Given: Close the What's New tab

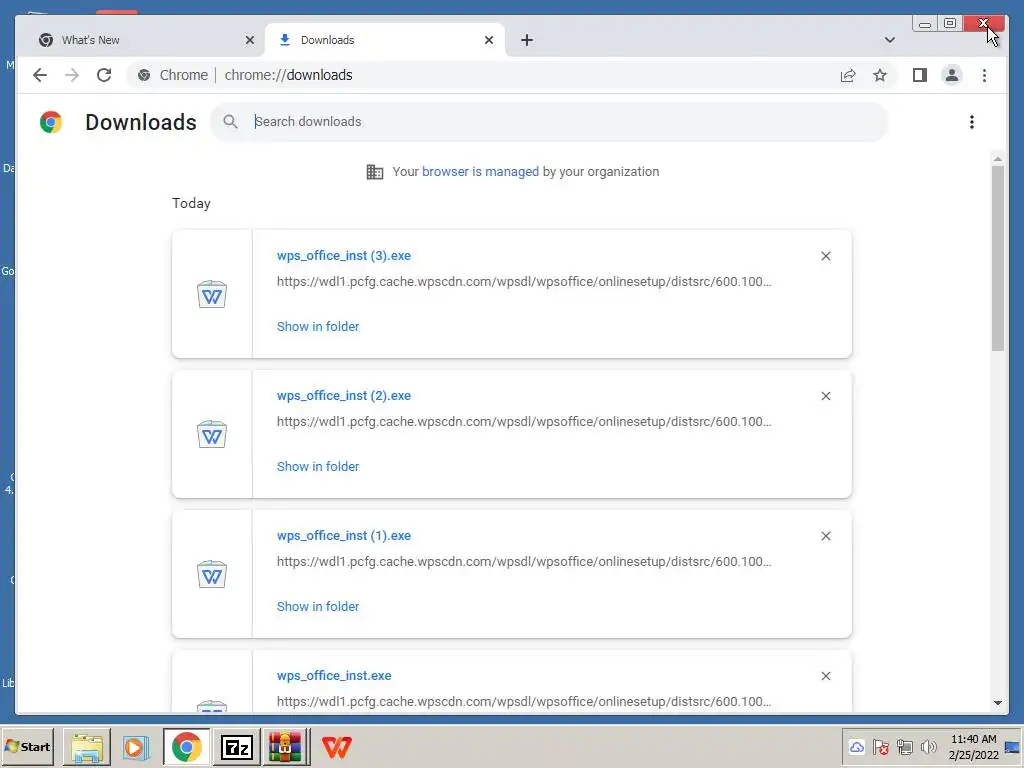Looking at the screenshot, I should point(249,40).
